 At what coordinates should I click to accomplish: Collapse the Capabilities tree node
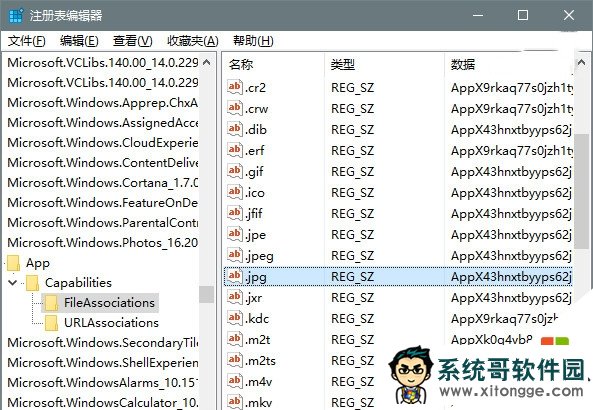[12, 283]
